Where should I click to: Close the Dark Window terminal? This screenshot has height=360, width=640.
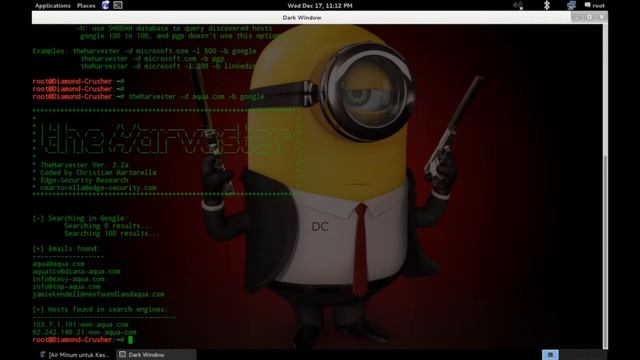(601, 17)
